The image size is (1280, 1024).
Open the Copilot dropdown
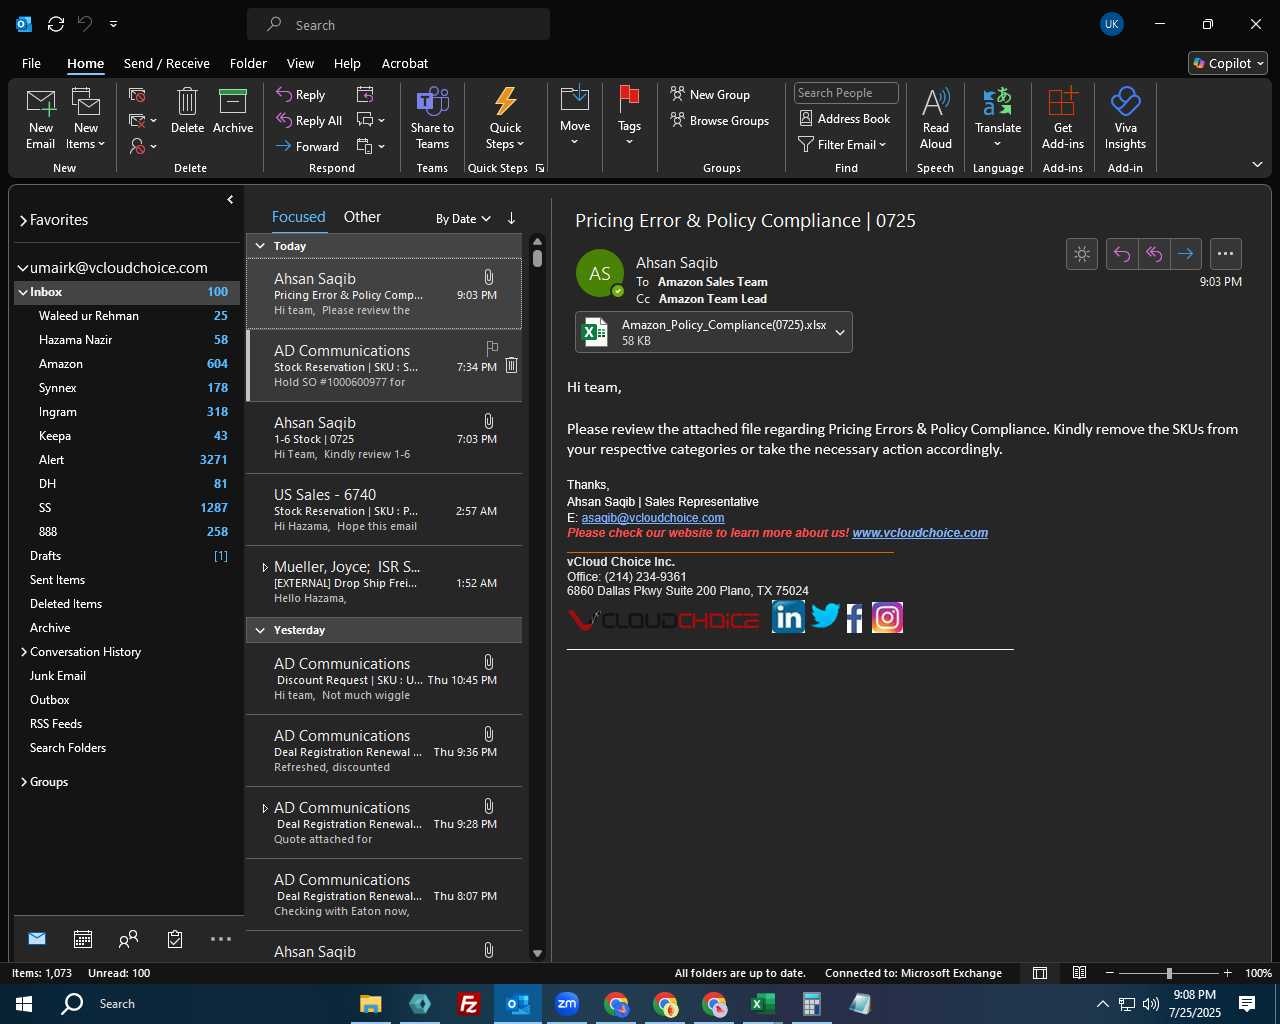click(x=1228, y=63)
